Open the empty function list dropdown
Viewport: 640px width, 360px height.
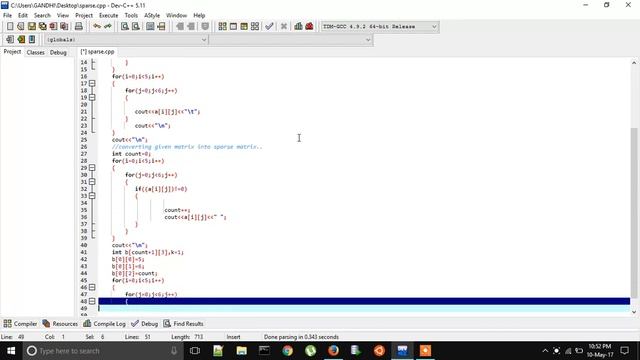coord(291,40)
